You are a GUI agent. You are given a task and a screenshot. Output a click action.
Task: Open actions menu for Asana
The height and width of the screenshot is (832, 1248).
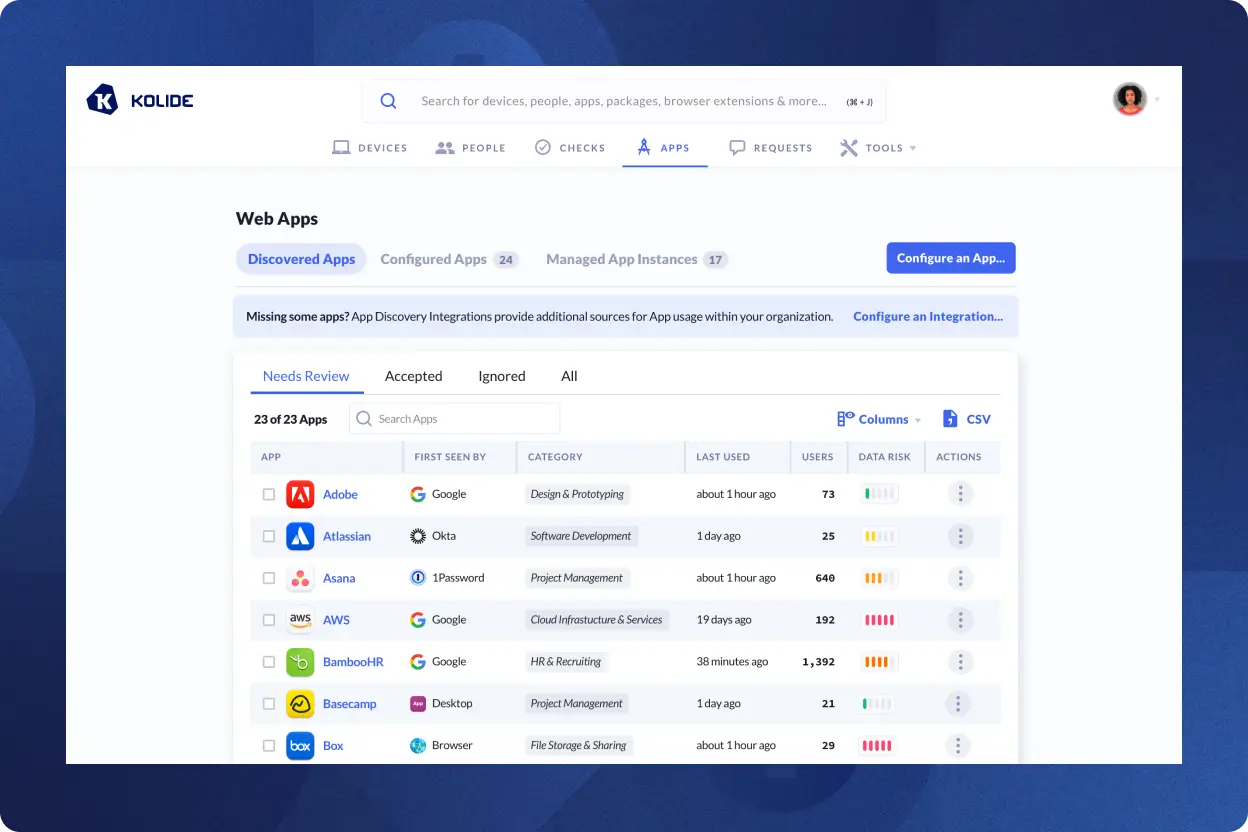960,578
